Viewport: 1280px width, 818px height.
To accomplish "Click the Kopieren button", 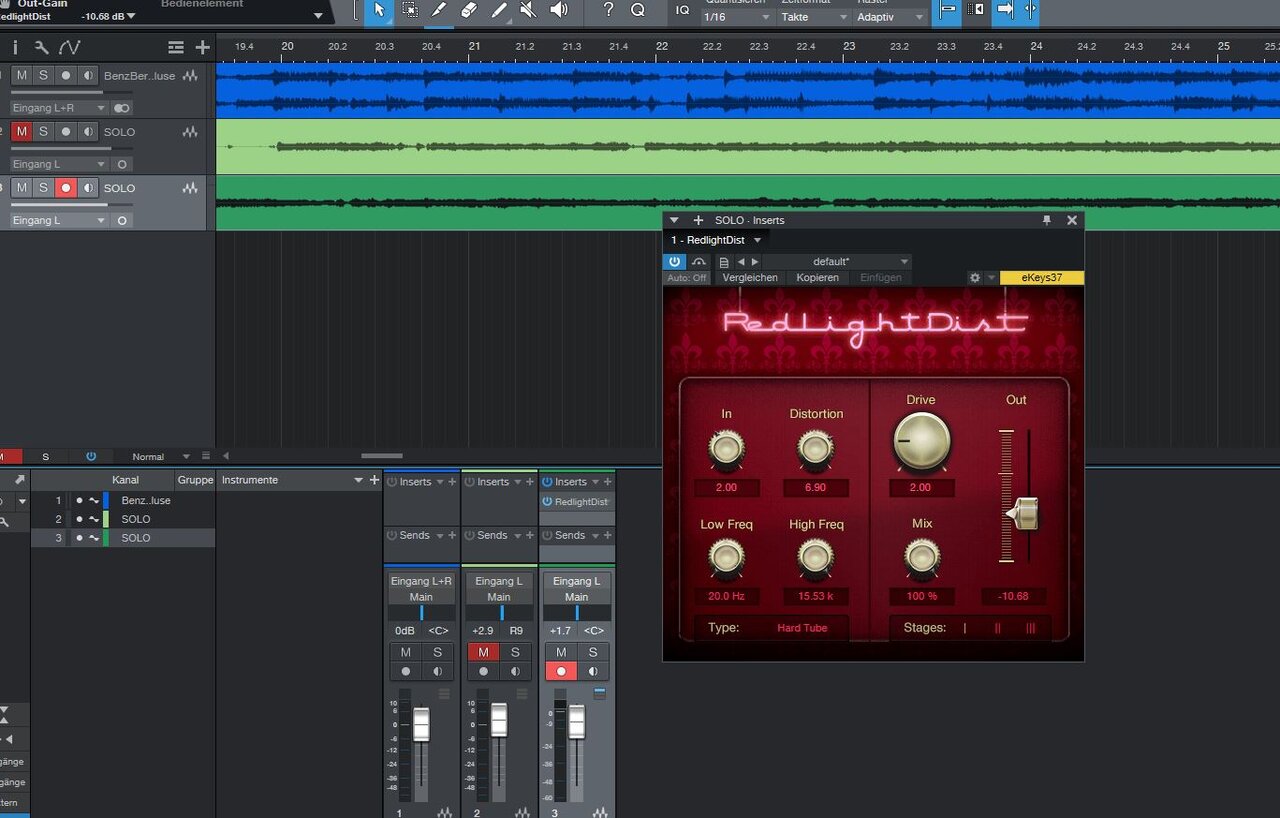I will [x=818, y=278].
